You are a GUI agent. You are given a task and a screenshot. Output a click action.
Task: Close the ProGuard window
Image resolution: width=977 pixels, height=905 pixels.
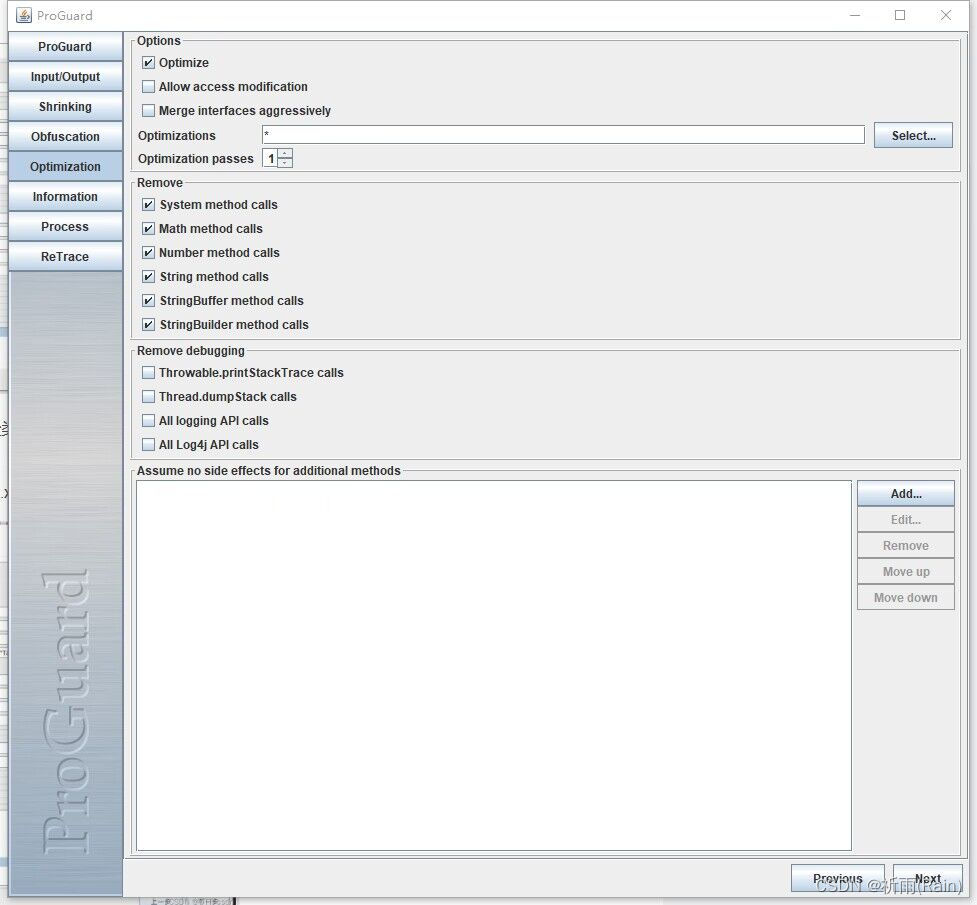click(x=945, y=15)
